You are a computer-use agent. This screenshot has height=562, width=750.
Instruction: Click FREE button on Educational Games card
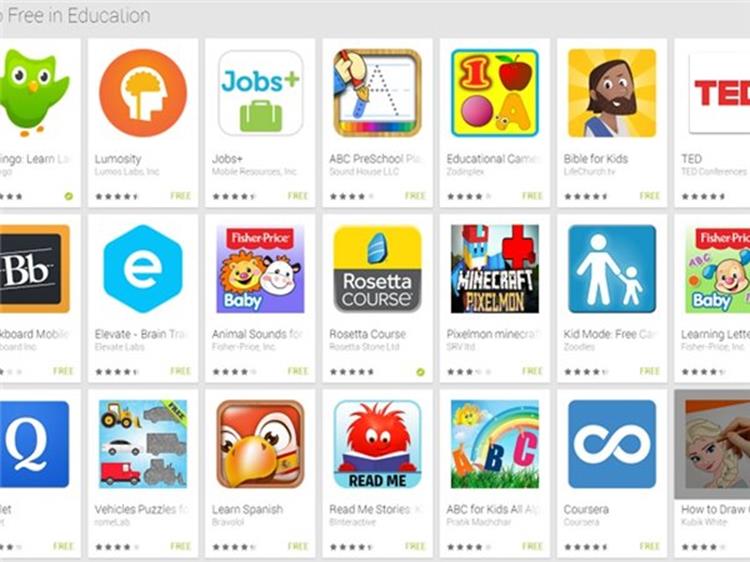[x=532, y=196]
